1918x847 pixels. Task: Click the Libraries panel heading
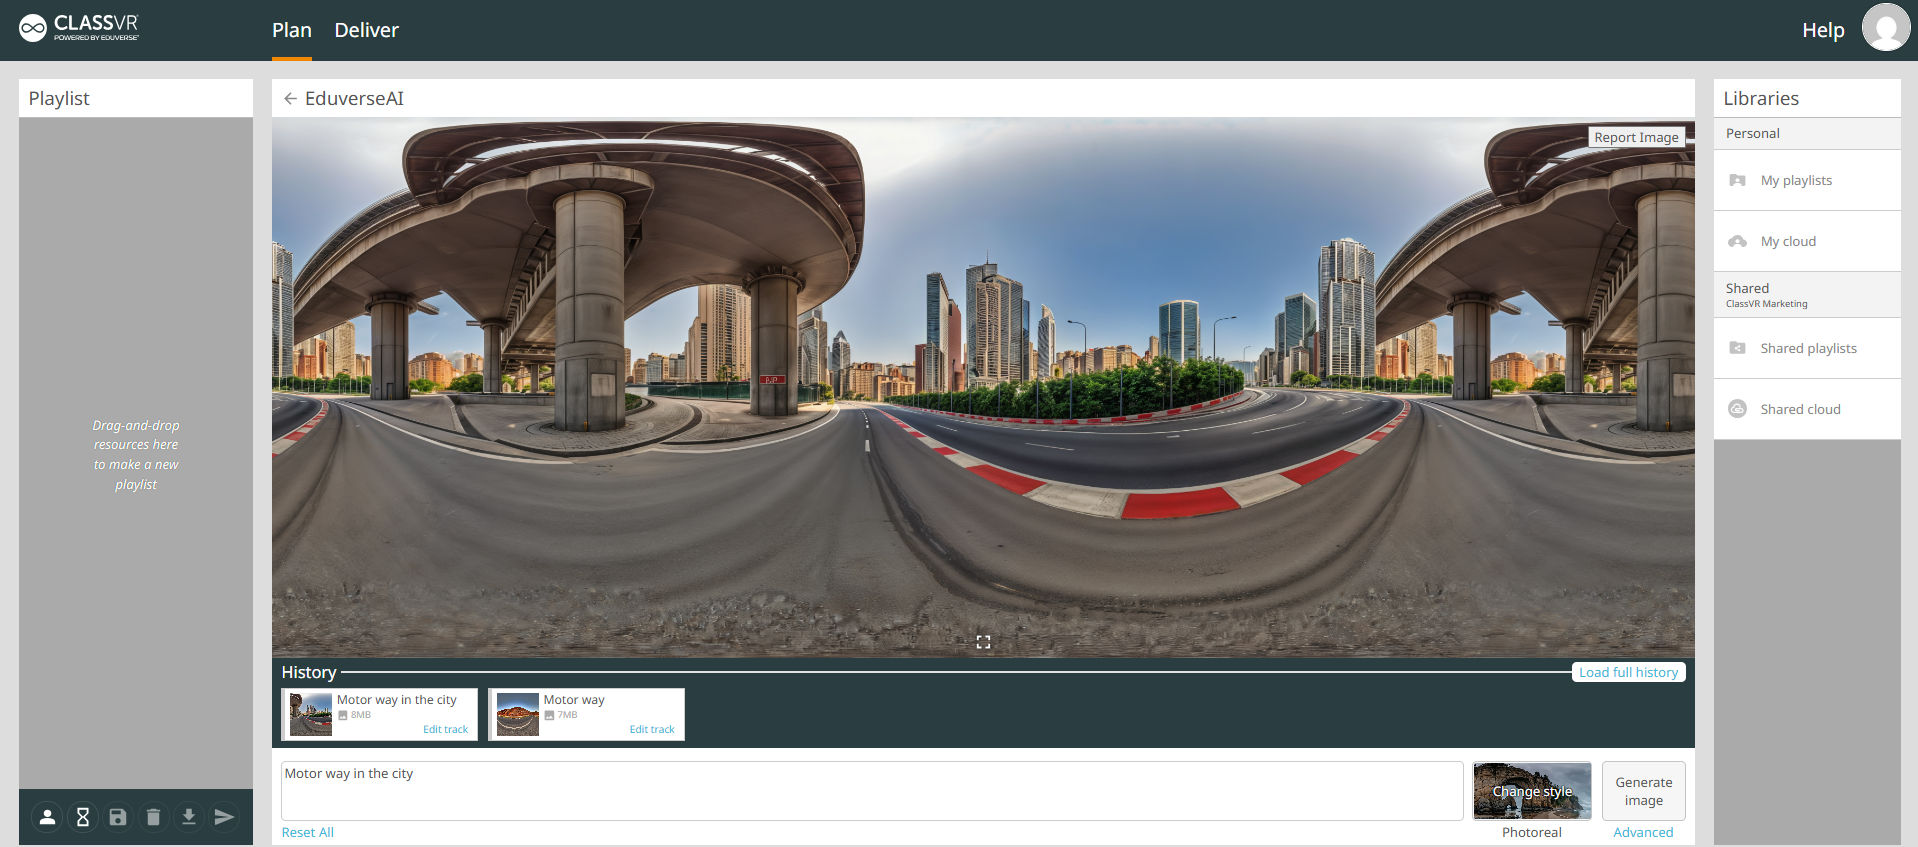click(1761, 98)
